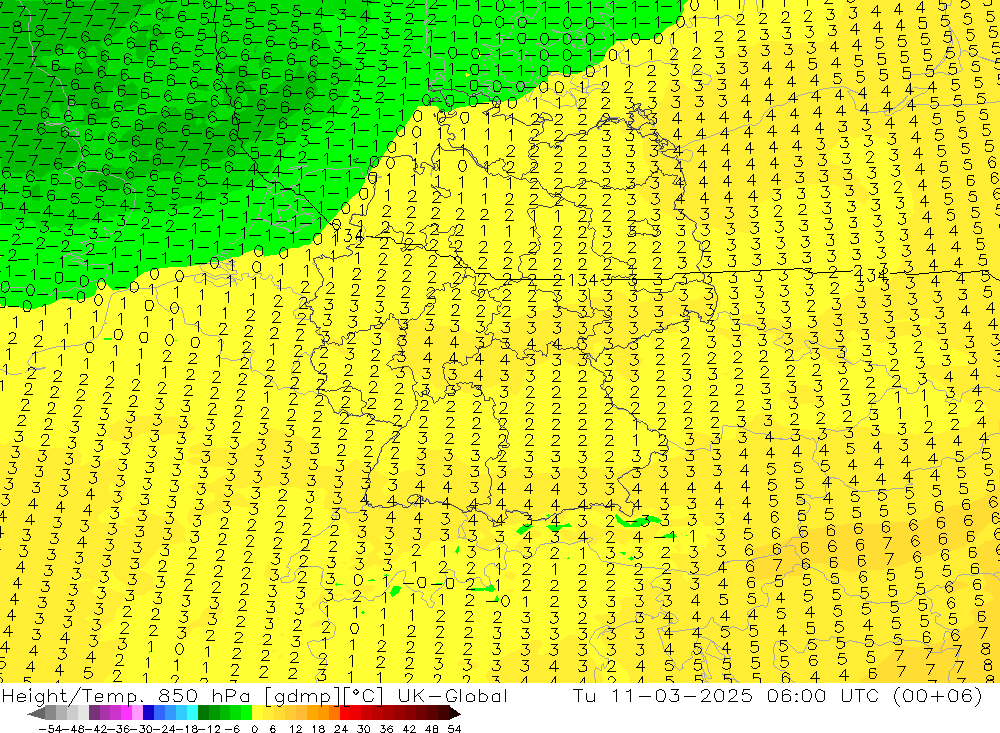Click the '30' legend value under the scale

(364, 729)
